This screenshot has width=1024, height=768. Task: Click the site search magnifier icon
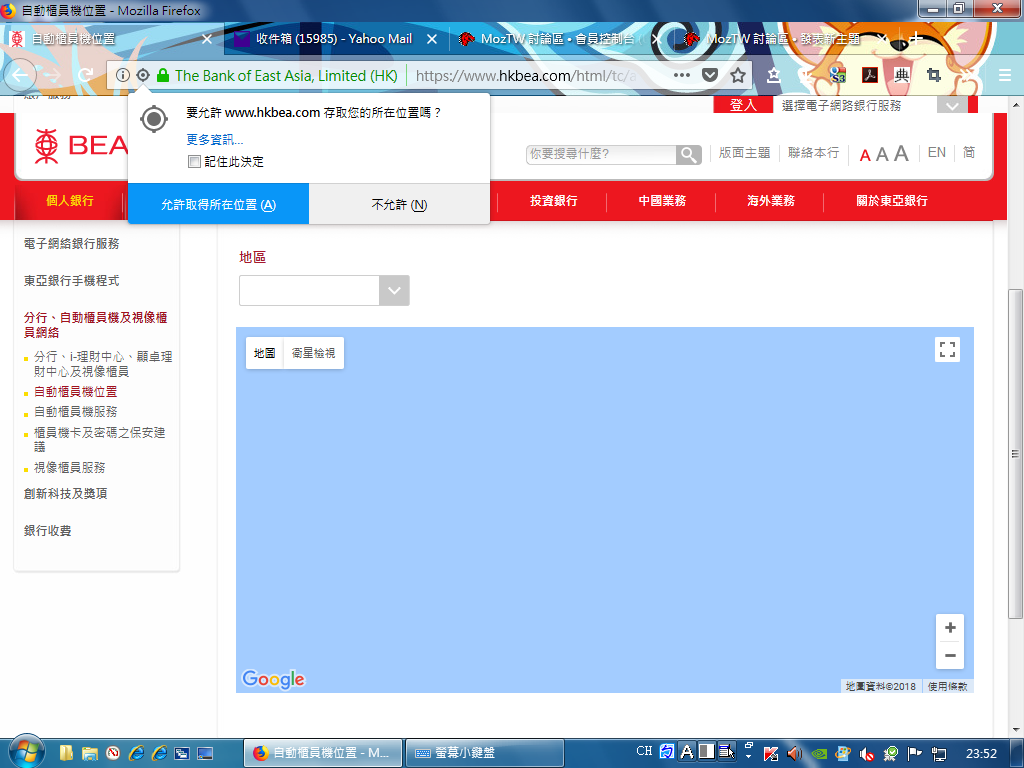pyautogui.click(x=689, y=154)
